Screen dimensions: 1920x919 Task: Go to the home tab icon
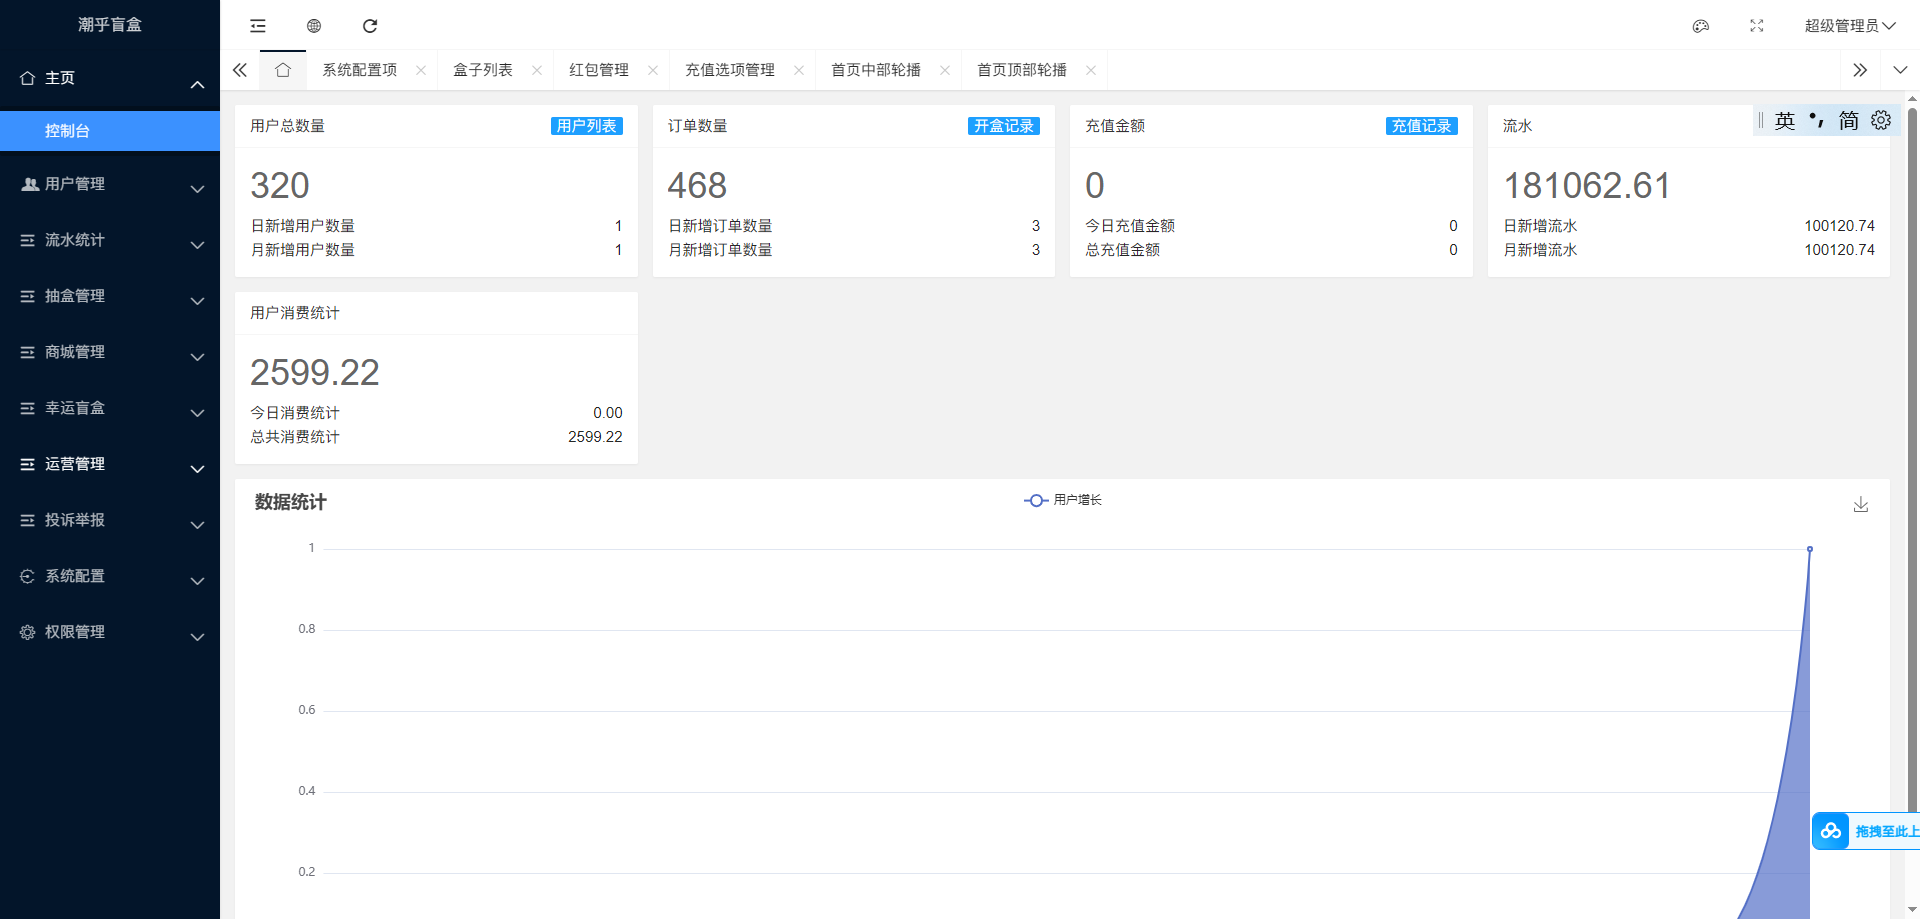pyautogui.click(x=283, y=70)
